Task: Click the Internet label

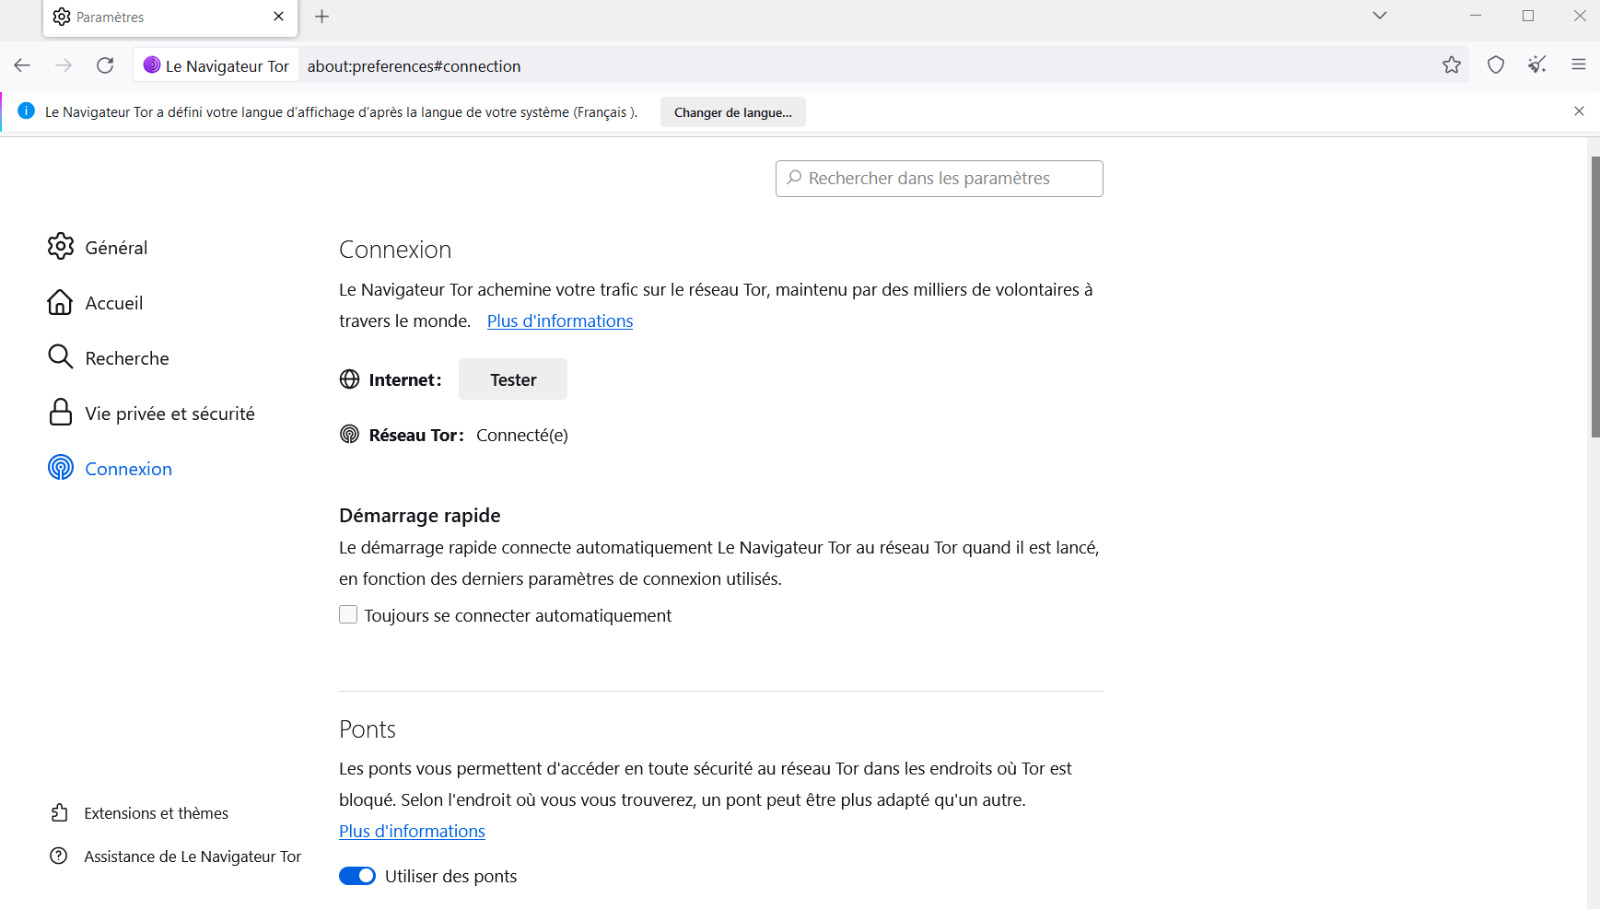Action: pyautogui.click(x=405, y=380)
